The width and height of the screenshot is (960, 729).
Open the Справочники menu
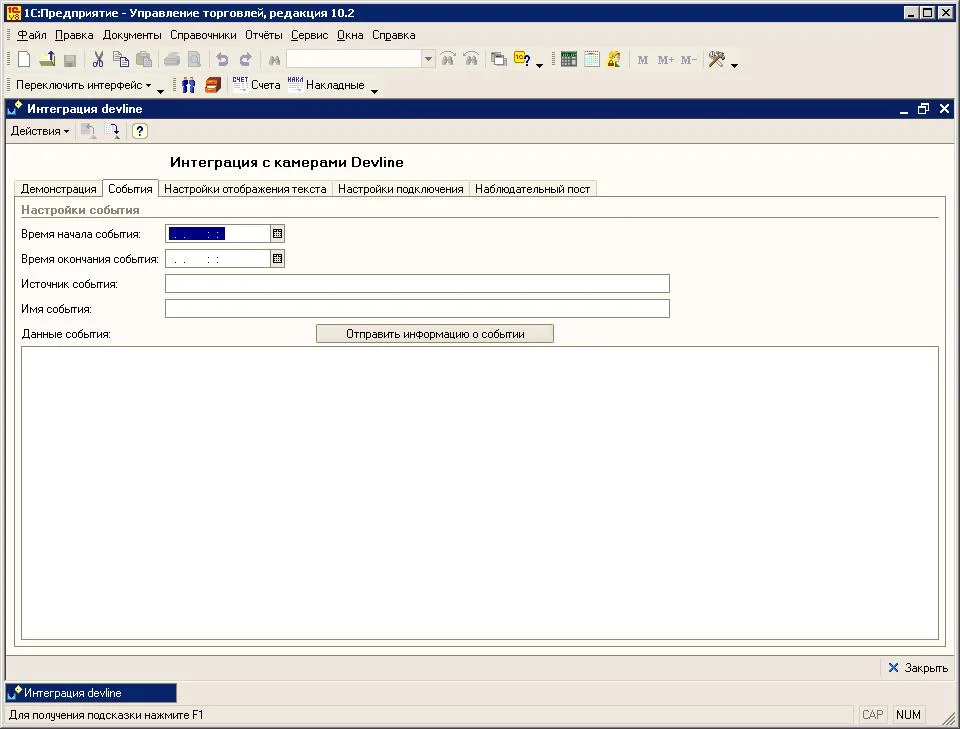pyautogui.click(x=203, y=35)
